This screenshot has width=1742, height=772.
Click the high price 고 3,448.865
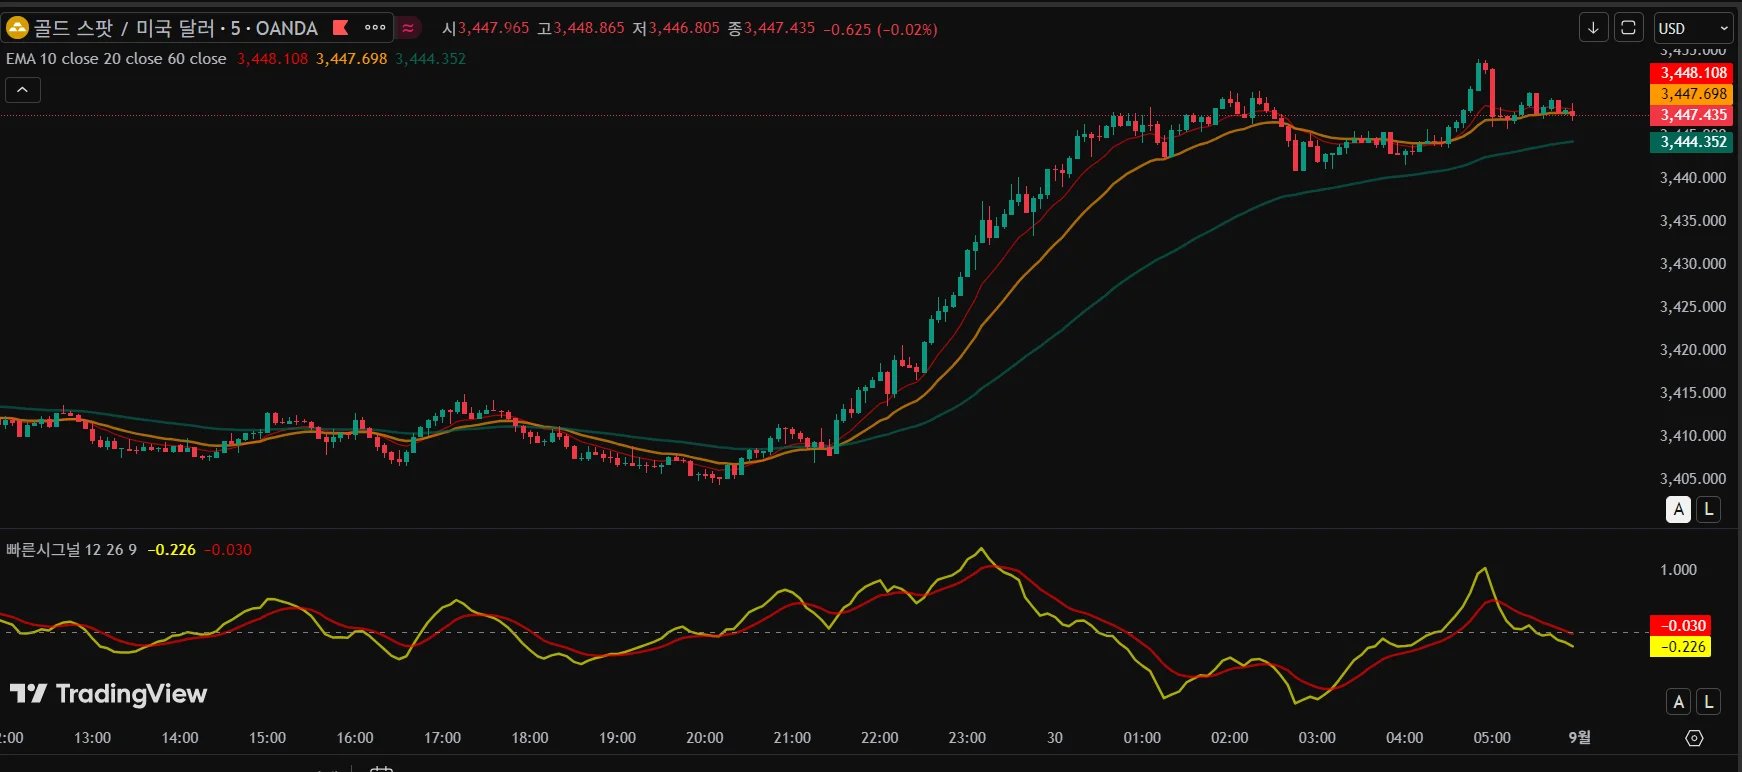pyautogui.click(x=581, y=28)
